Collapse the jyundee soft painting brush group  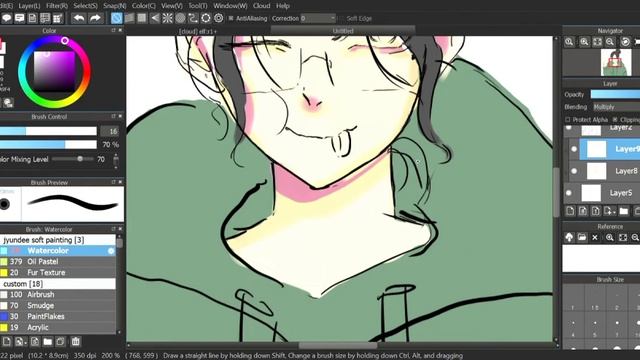(58, 240)
